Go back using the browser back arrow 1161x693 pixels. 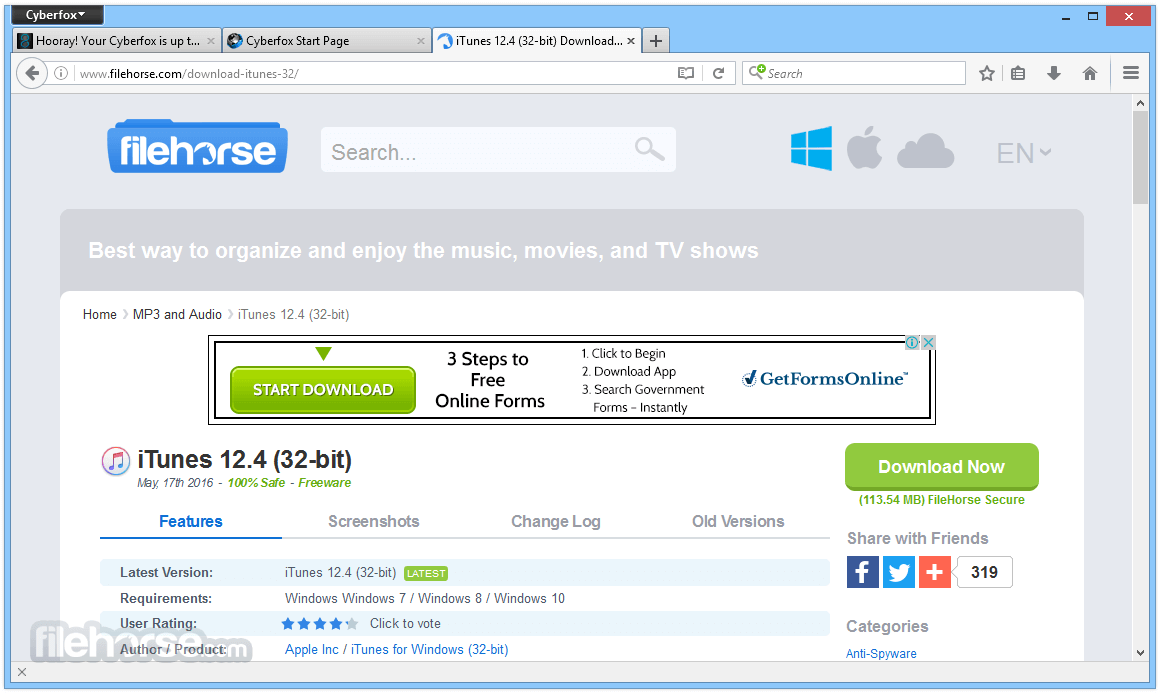pos(32,73)
